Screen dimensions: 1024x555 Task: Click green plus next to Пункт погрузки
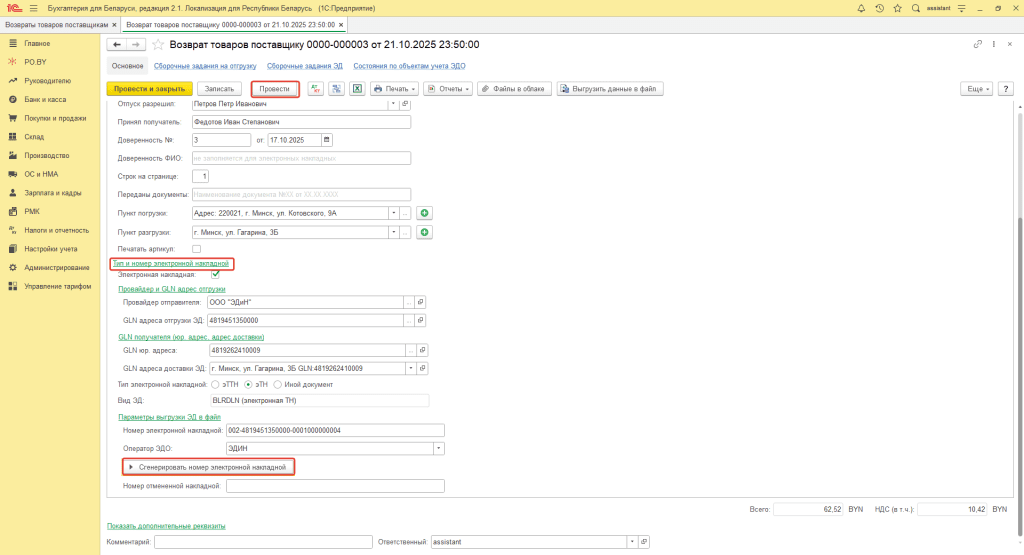[424, 213]
